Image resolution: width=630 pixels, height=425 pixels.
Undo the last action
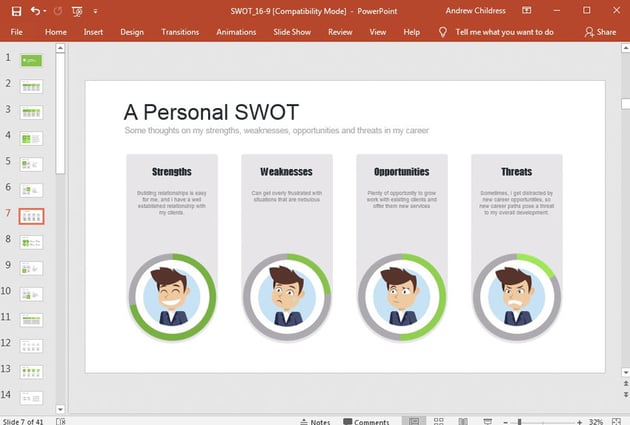35,10
